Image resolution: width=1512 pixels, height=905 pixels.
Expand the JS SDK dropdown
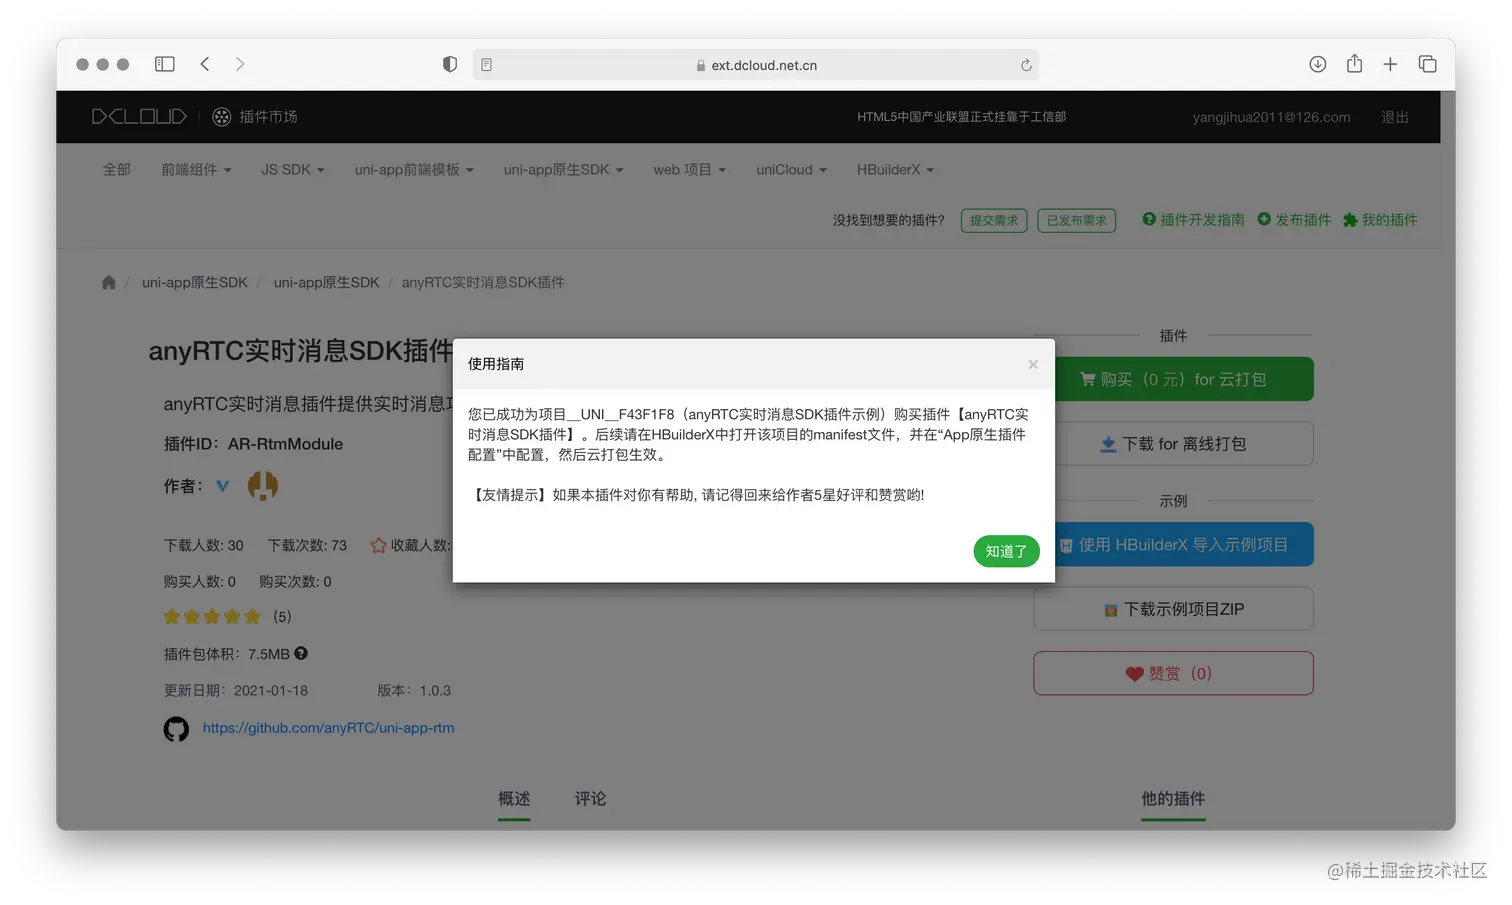(x=292, y=170)
